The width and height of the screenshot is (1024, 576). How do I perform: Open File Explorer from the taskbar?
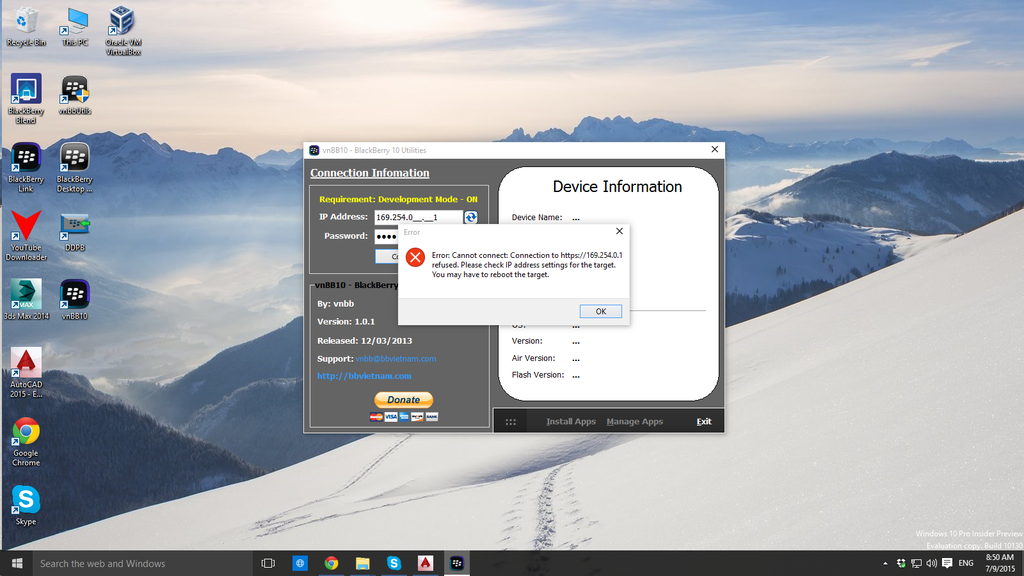pos(362,563)
